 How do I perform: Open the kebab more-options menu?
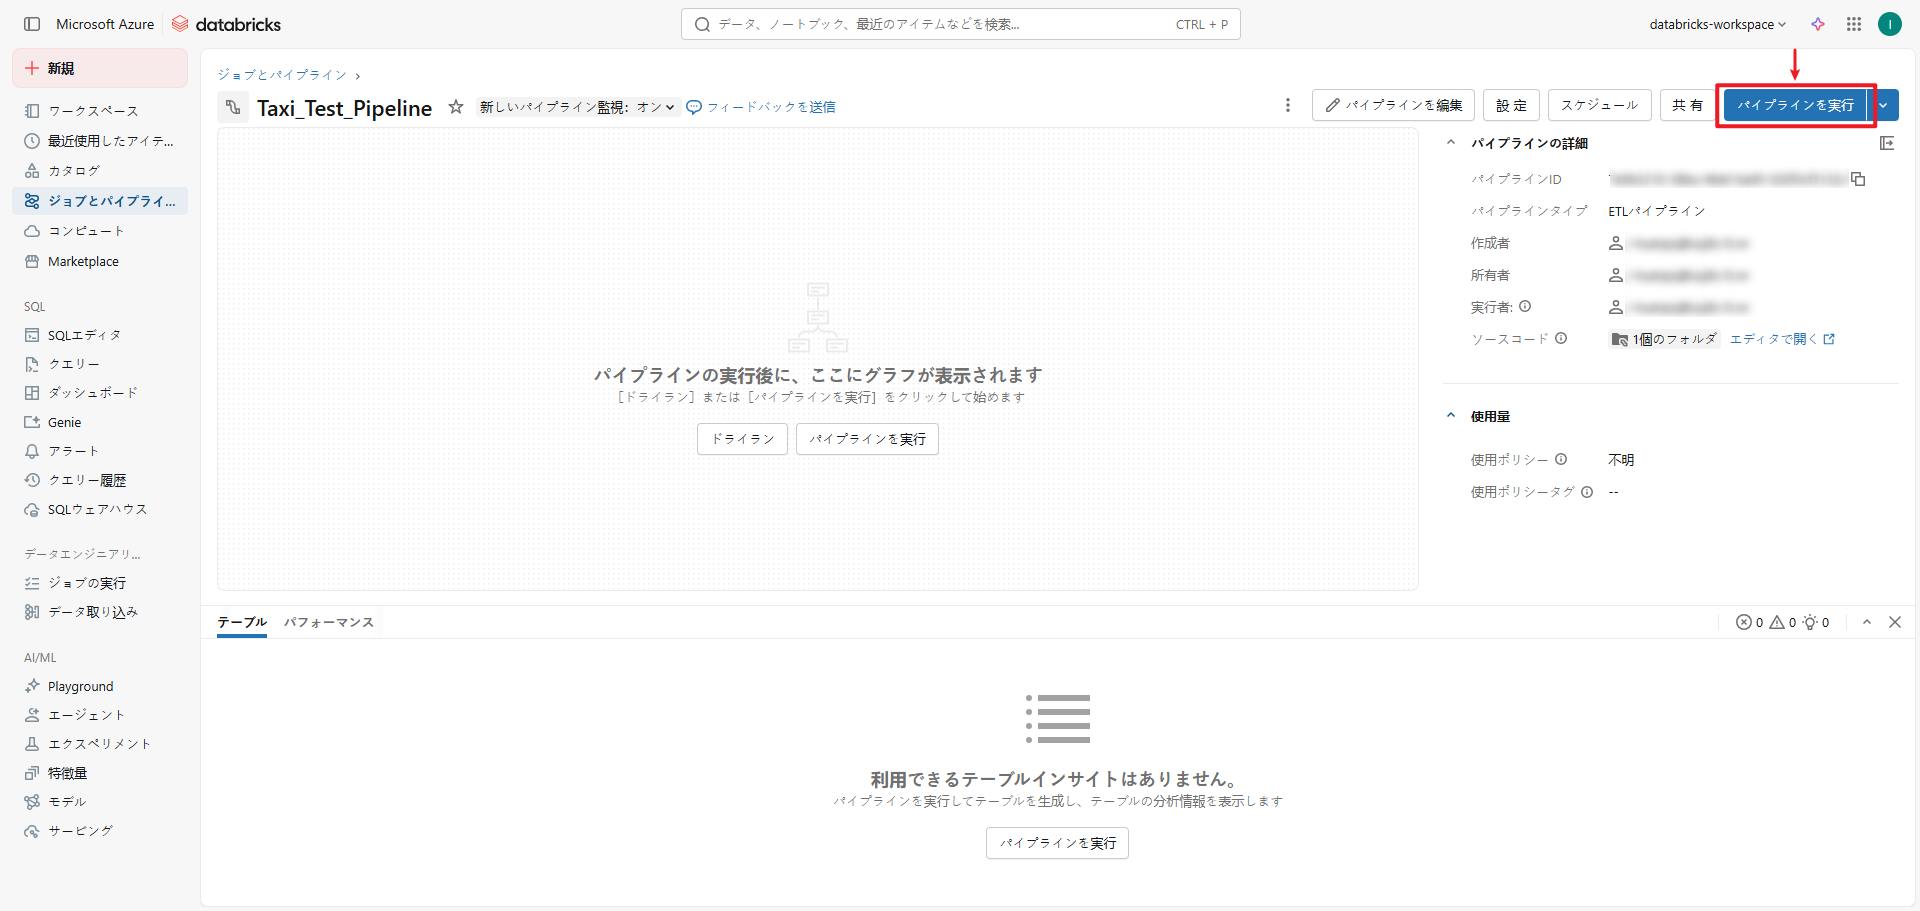click(1287, 105)
